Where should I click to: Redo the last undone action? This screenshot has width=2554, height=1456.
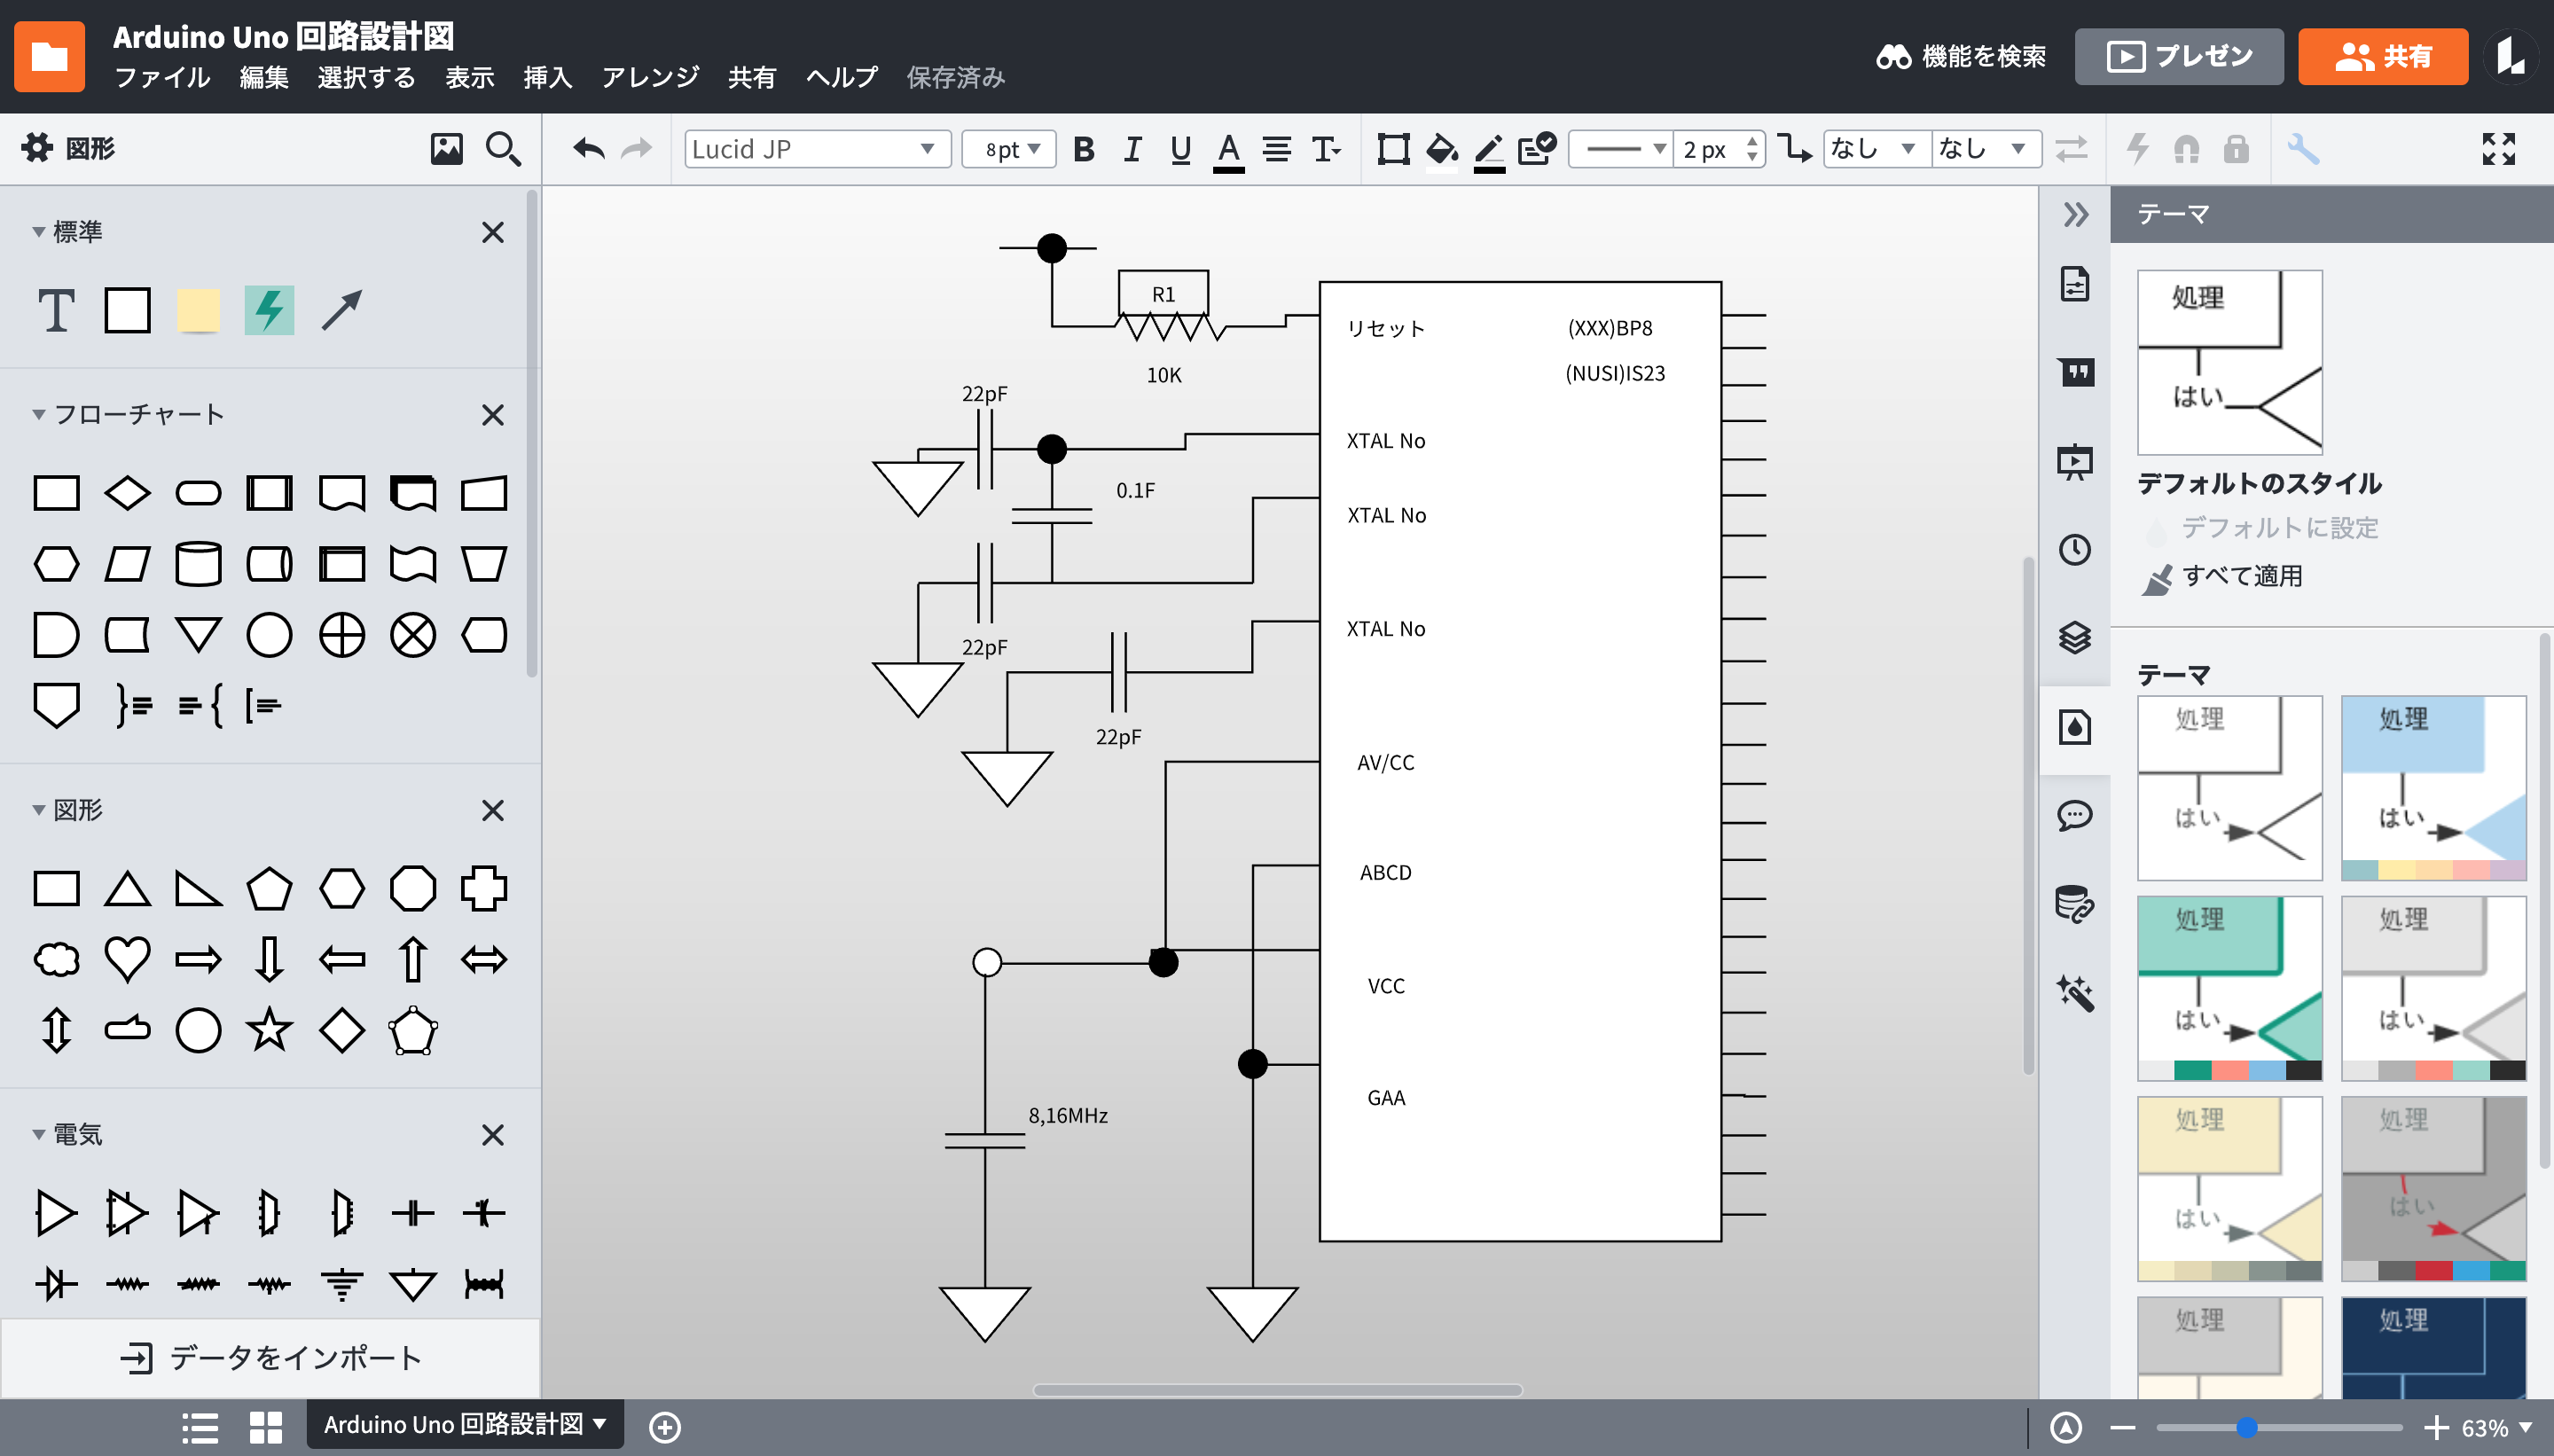pyautogui.click(x=636, y=149)
